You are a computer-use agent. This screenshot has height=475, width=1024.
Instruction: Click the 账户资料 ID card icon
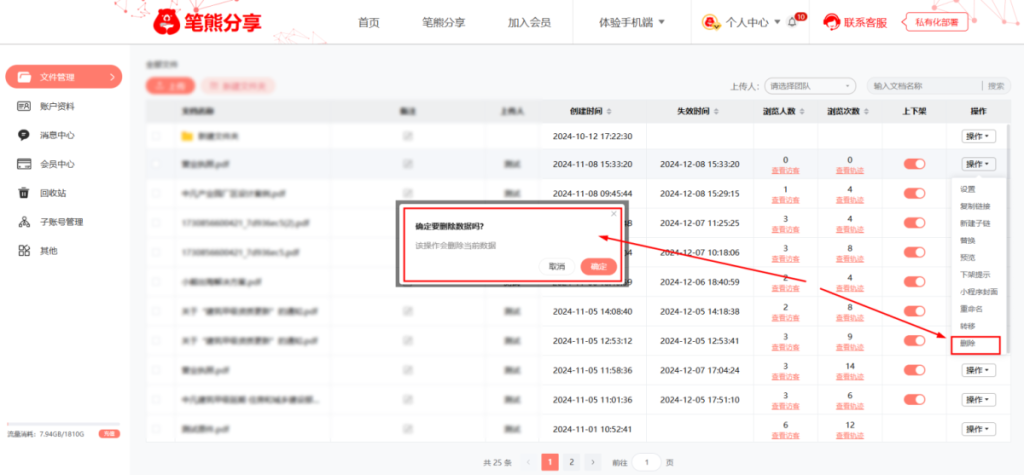click(x=24, y=106)
